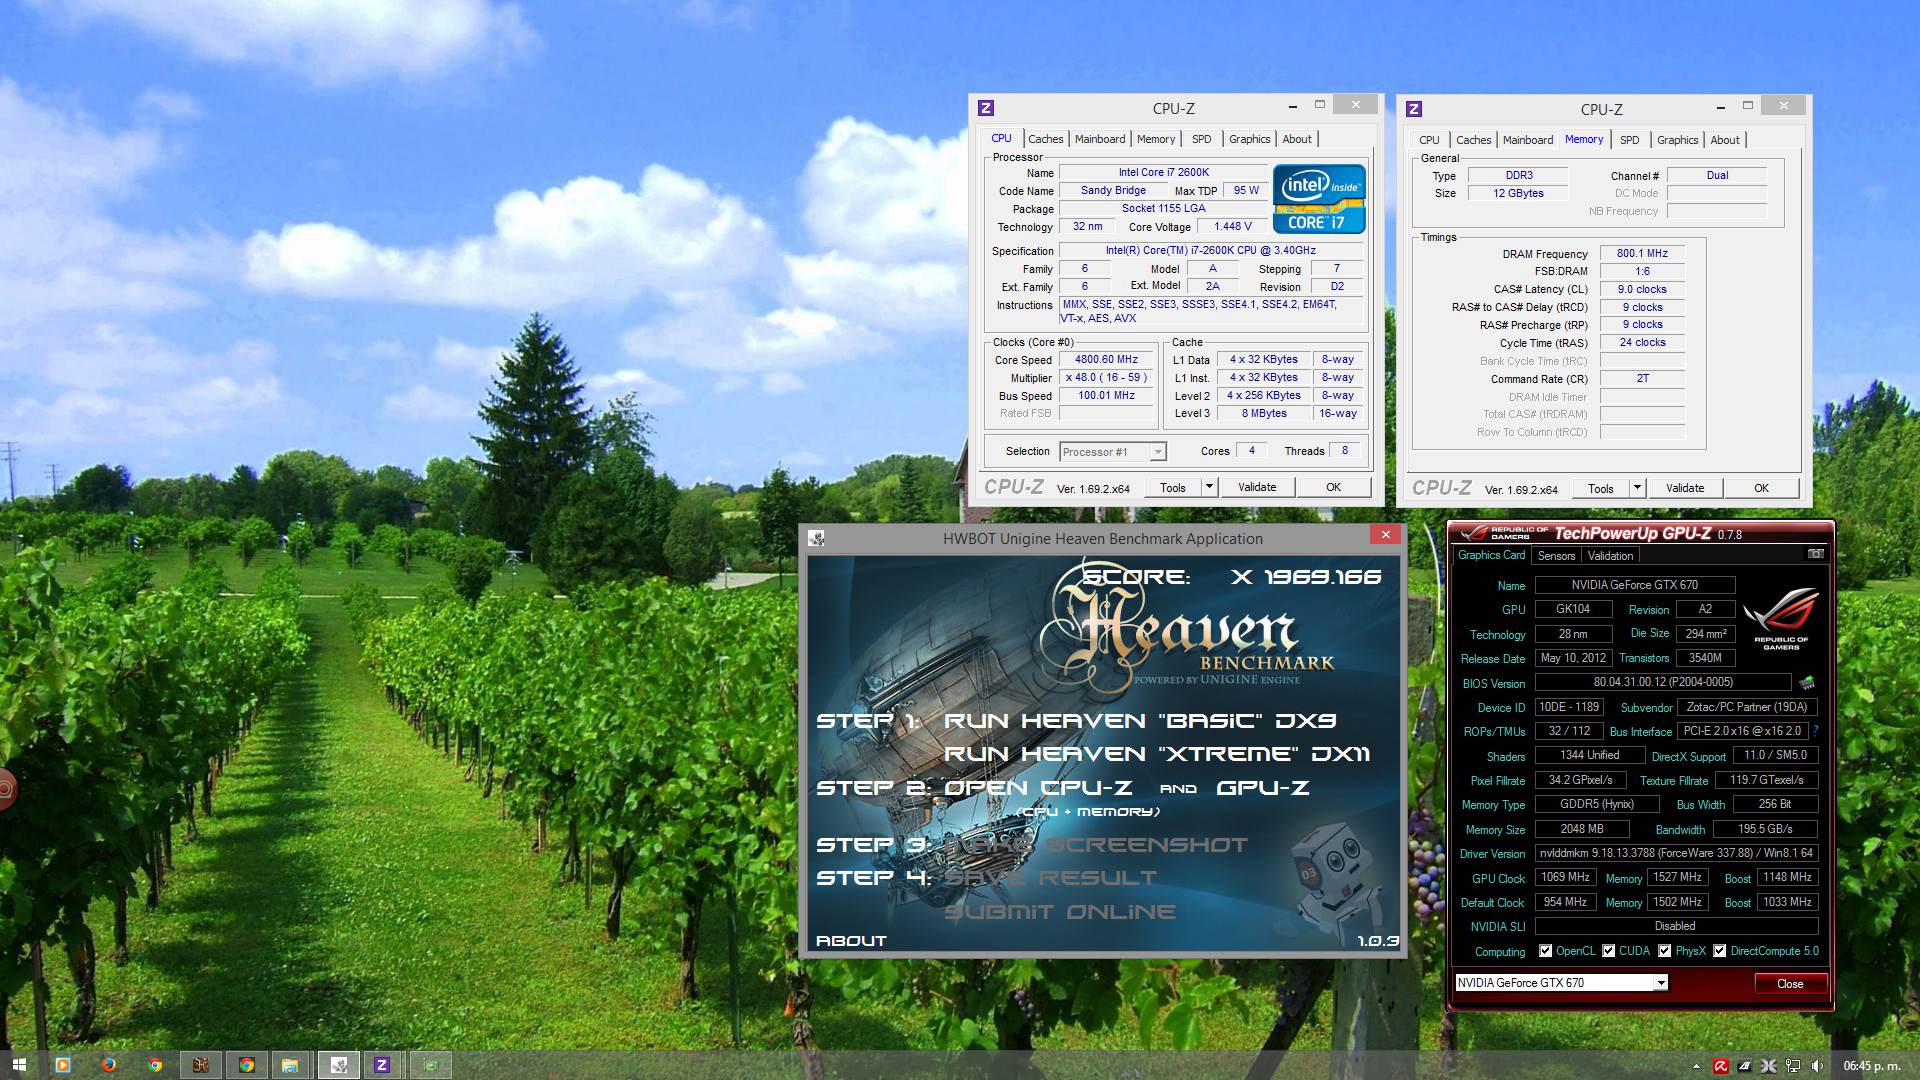Expand the NVIDIA GeForce GTX 670 dropdown in GPU-Z
The image size is (1920, 1080).
[1660, 983]
